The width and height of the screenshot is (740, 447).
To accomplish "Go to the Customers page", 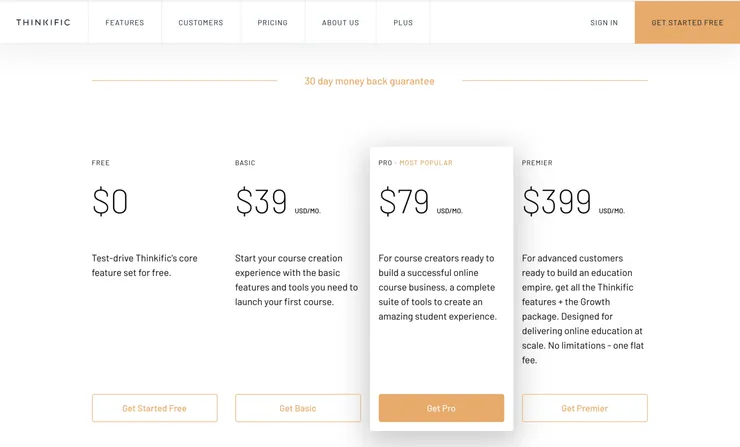I will coord(201,22).
